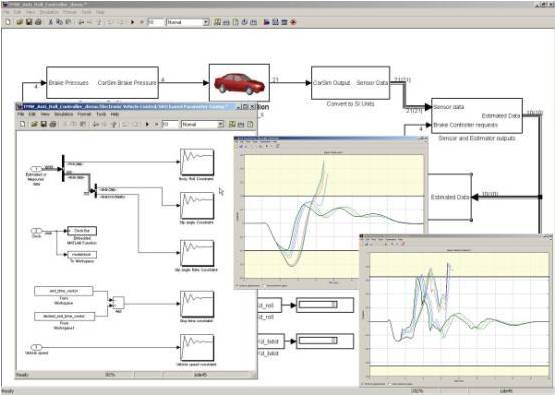
Task: Select the red car CarSim block
Action: tap(239, 83)
